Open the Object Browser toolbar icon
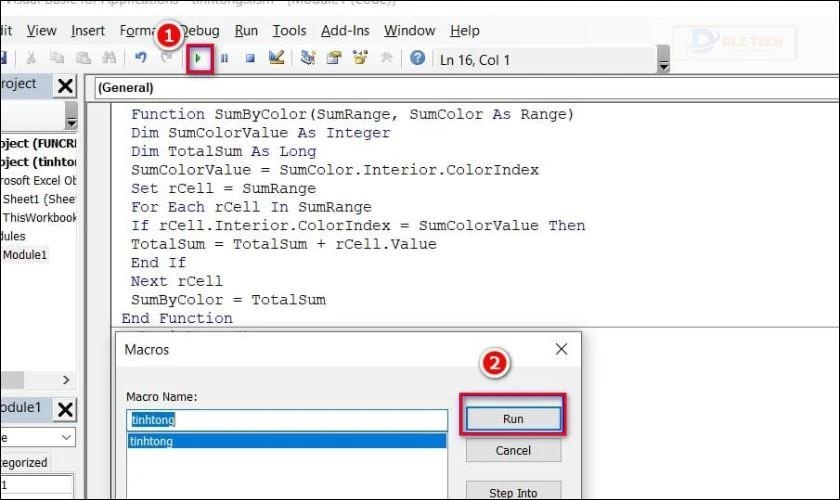The image size is (840, 500). click(x=361, y=57)
